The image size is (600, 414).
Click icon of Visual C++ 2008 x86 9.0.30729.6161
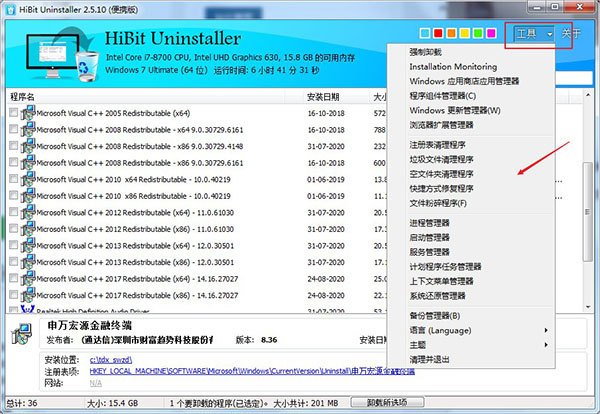point(28,162)
